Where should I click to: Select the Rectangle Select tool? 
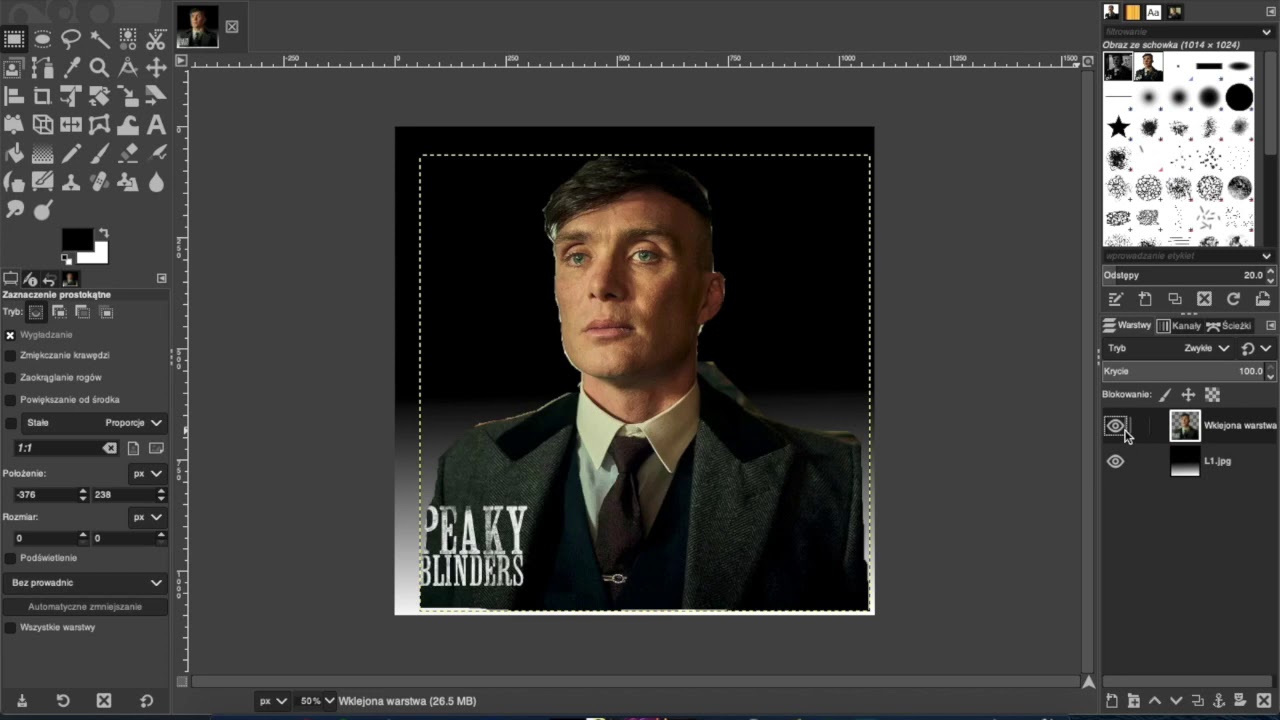(x=14, y=40)
